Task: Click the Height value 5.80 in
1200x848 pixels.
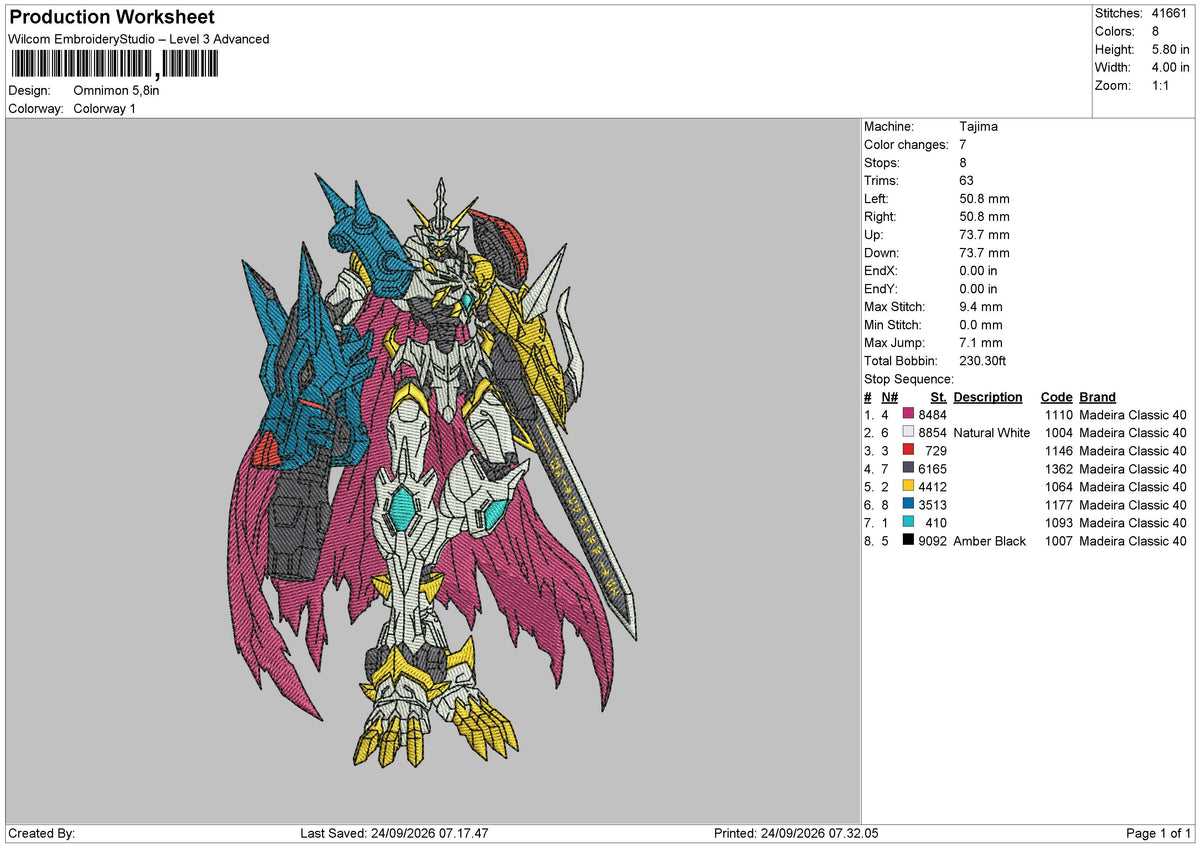Action: [x=1171, y=49]
